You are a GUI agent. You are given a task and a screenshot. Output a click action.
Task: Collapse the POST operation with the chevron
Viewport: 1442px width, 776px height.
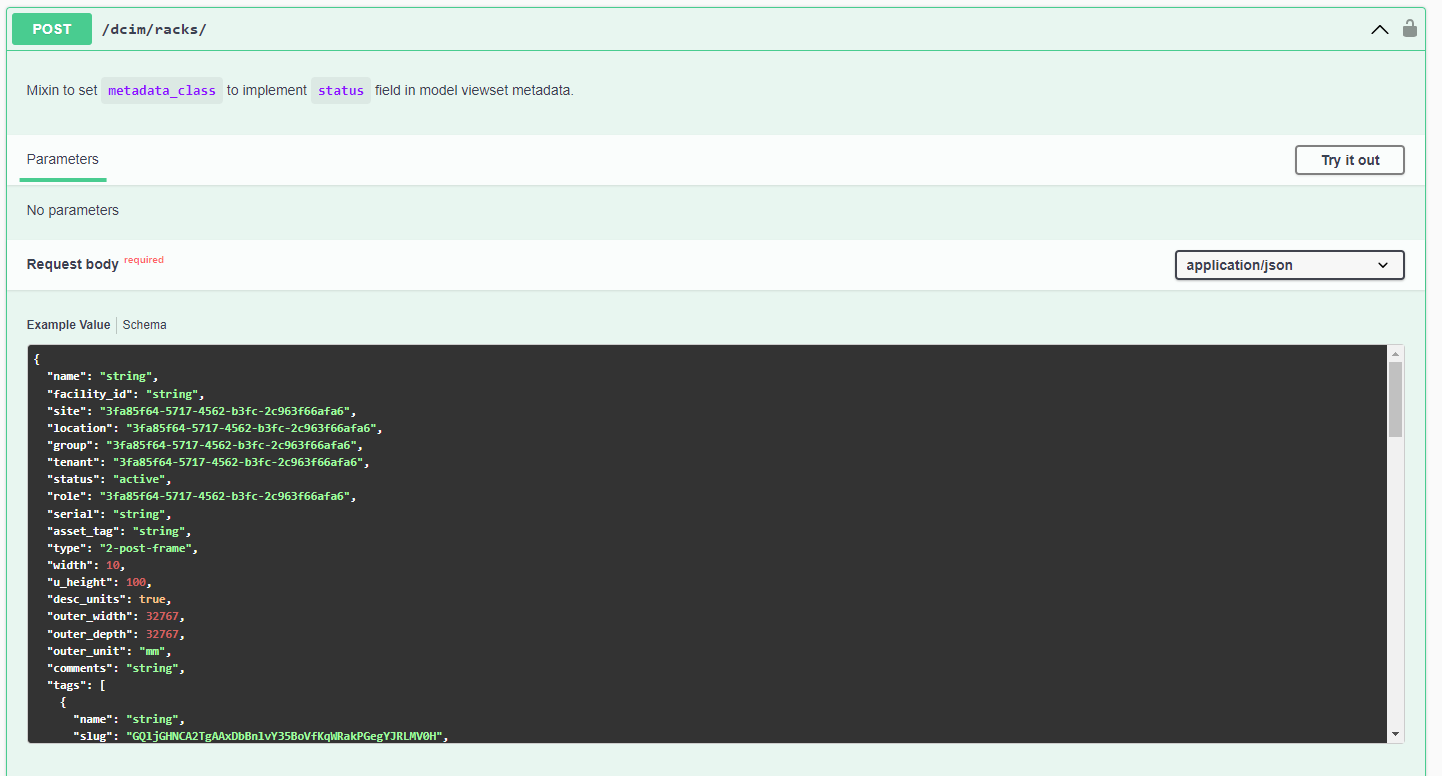(1379, 30)
